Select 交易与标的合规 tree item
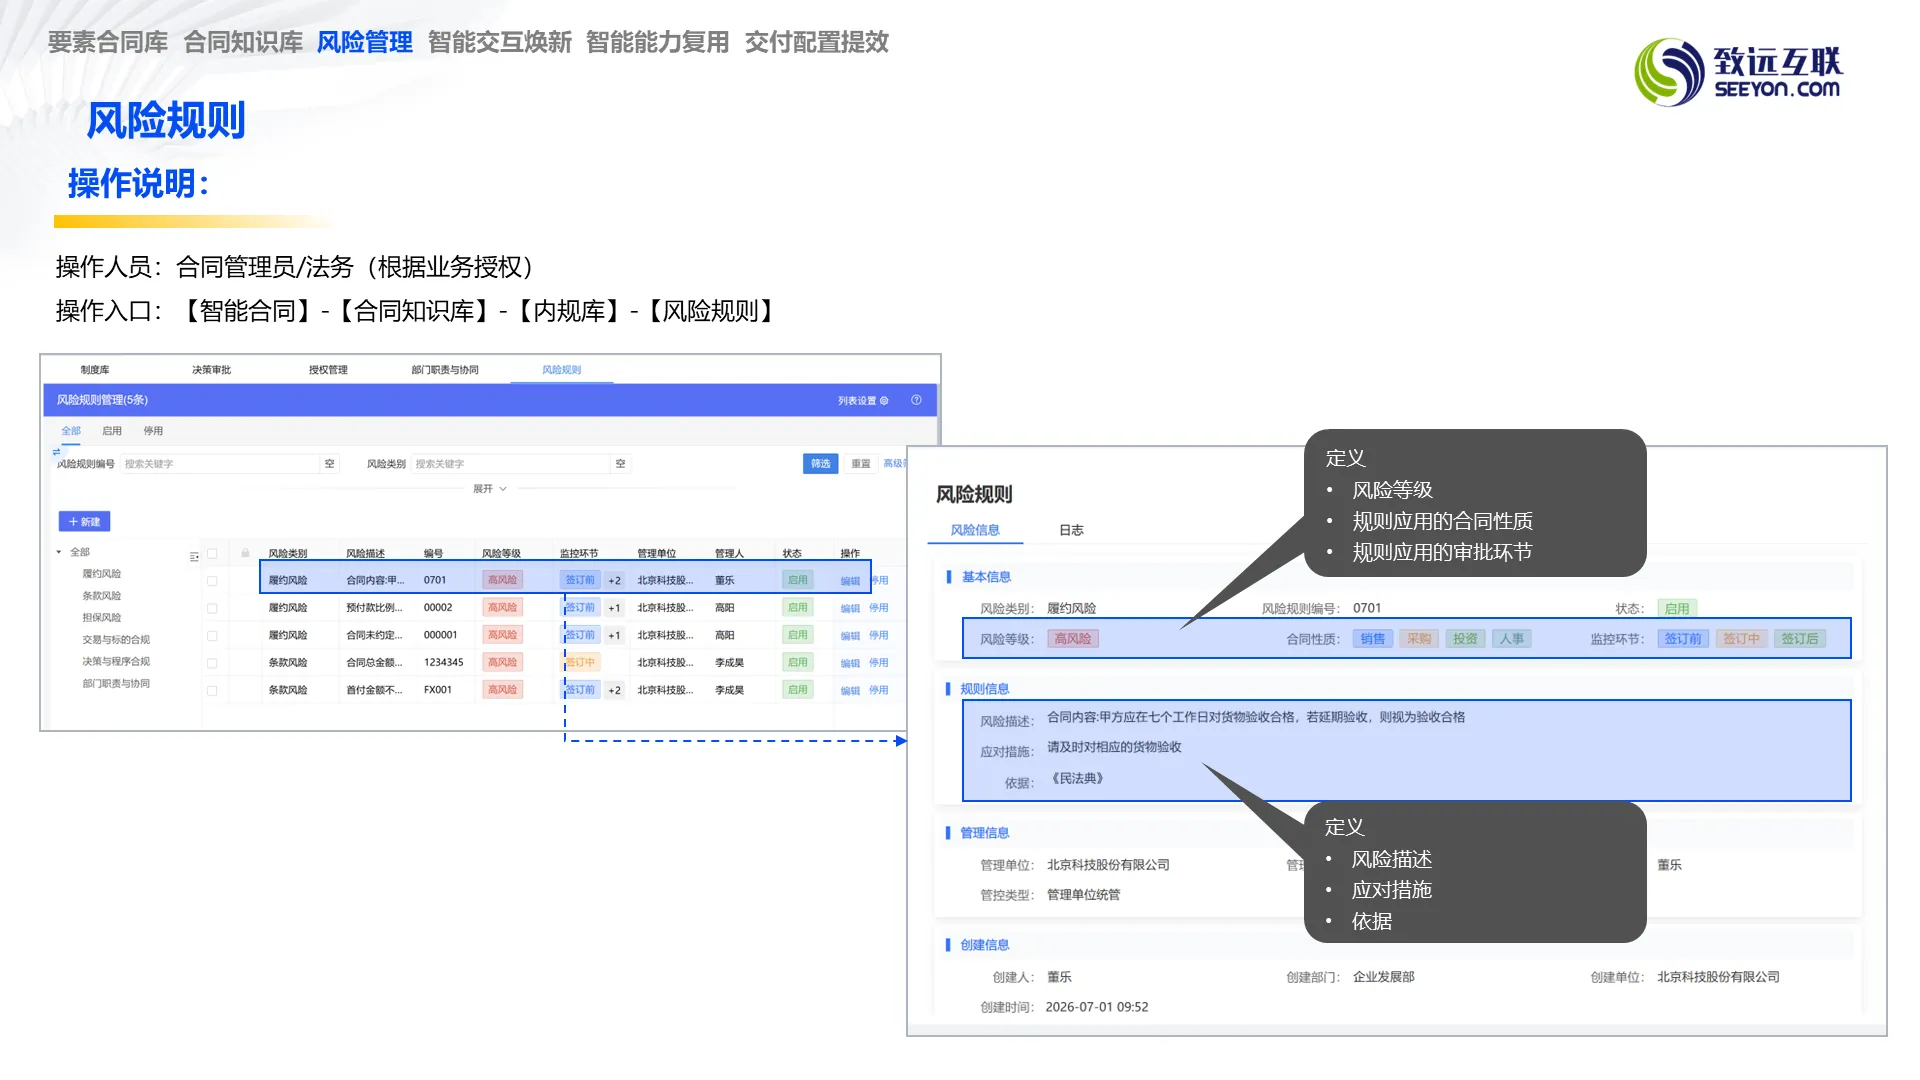The height and width of the screenshot is (1080, 1920). tap(116, 640)
